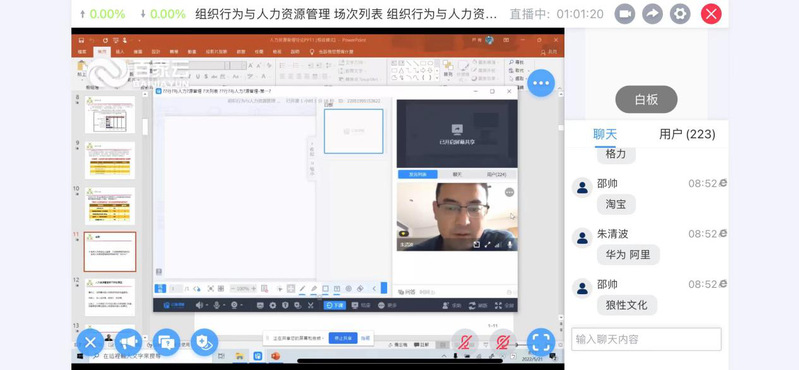Select slide 11 thumbnail in PowerPoint
Screen dimensions: 799x370
click(x=110, y=252)
